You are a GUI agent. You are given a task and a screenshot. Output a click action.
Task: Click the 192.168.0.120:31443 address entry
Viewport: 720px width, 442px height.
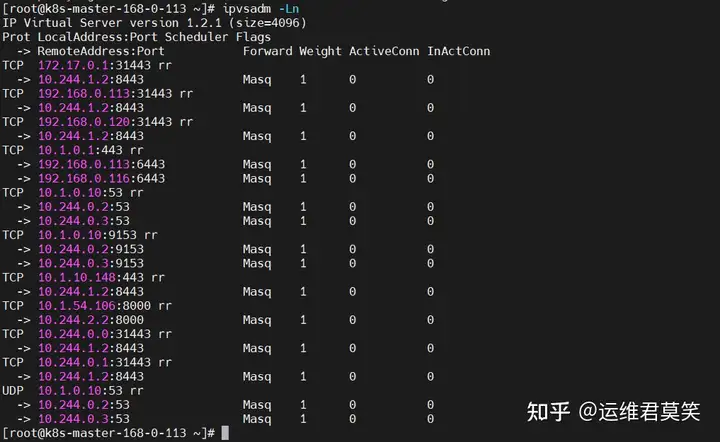105,122
